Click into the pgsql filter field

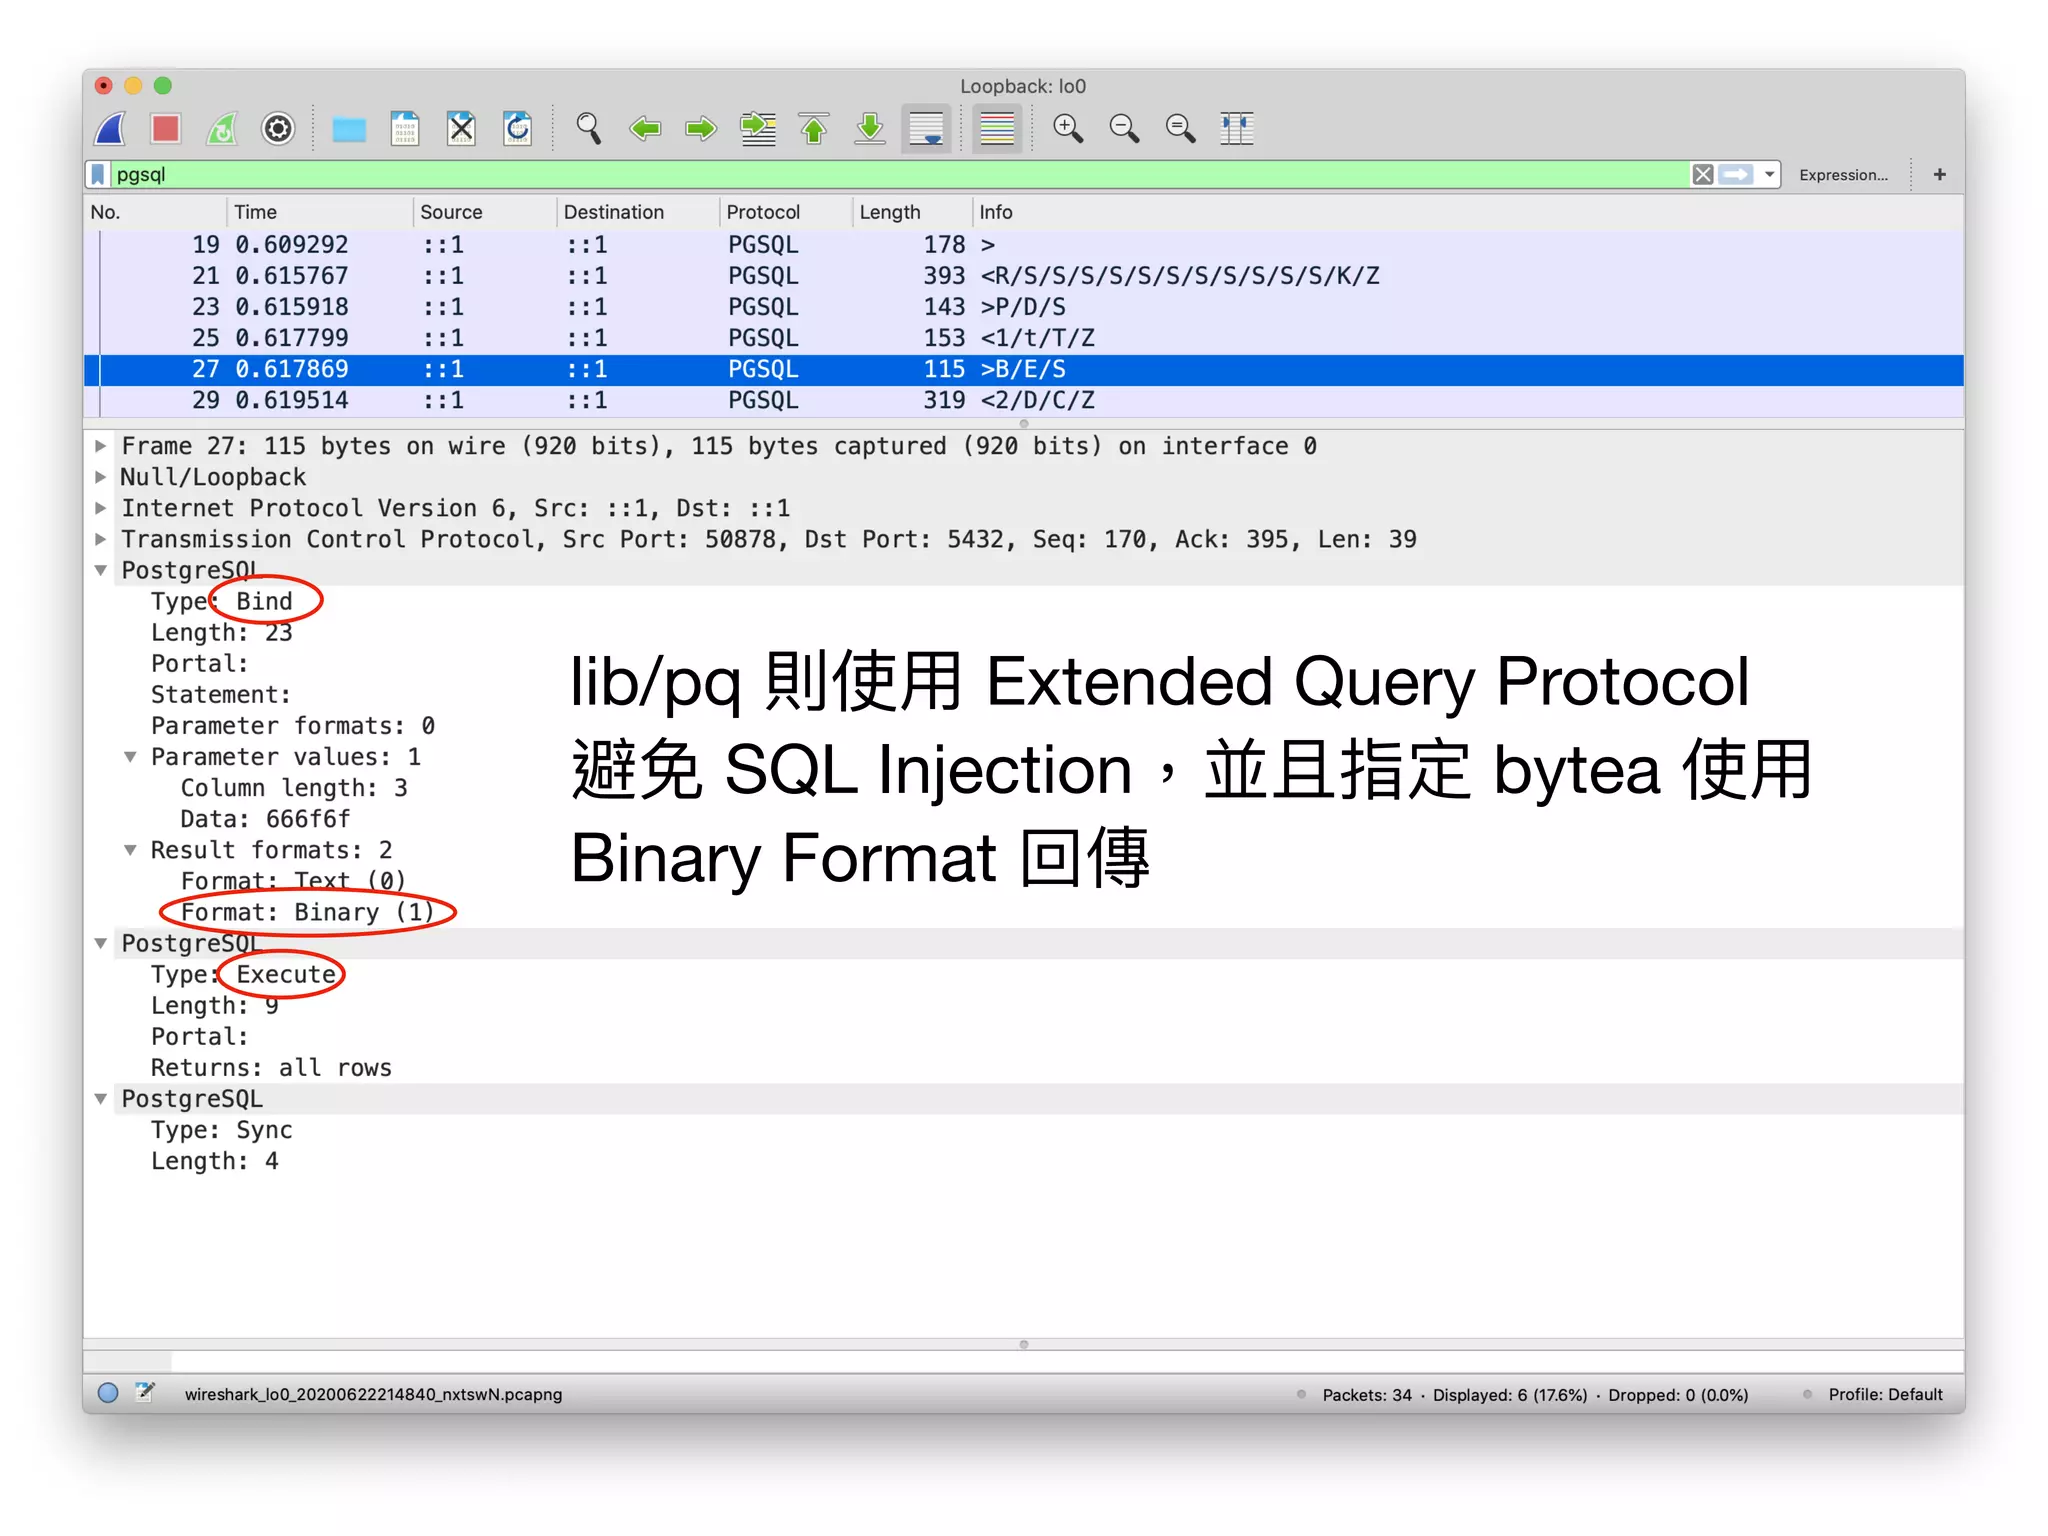tap(898, 175)
